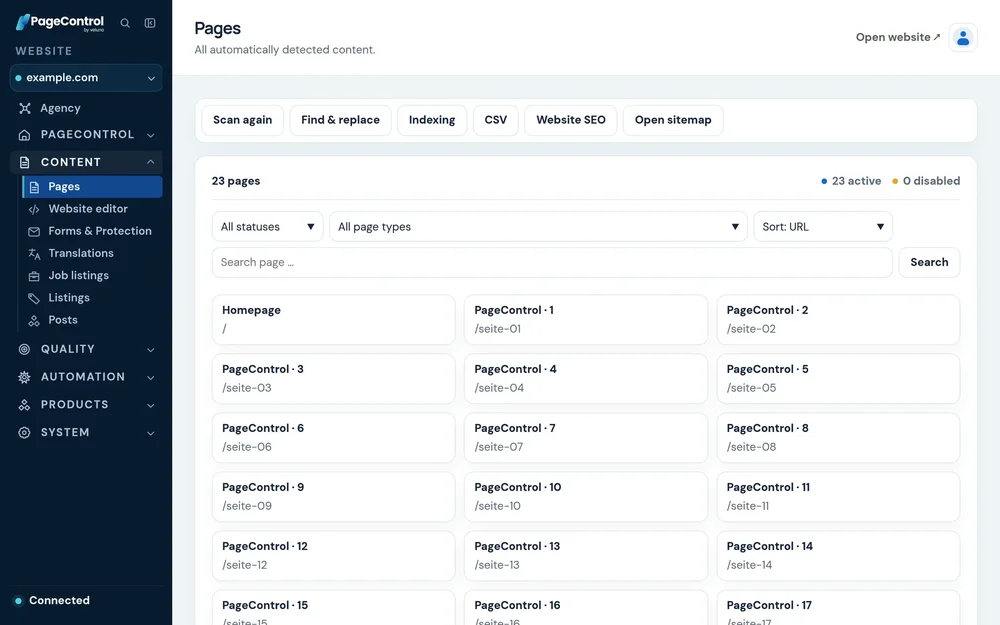Viewport: 1000px width, 625px height.
Task: Click the Pages document icon
Action: pyautogui.click(x=34, y=187)
